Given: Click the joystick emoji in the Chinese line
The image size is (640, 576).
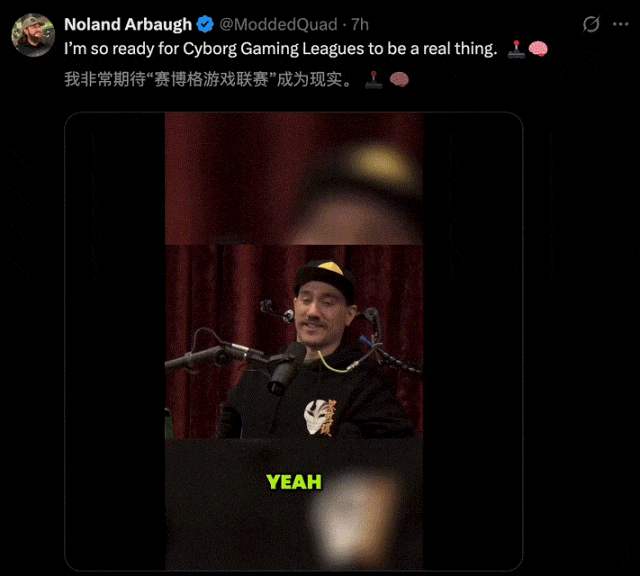Looking at the screenshot, I should (x=373, y=80).
